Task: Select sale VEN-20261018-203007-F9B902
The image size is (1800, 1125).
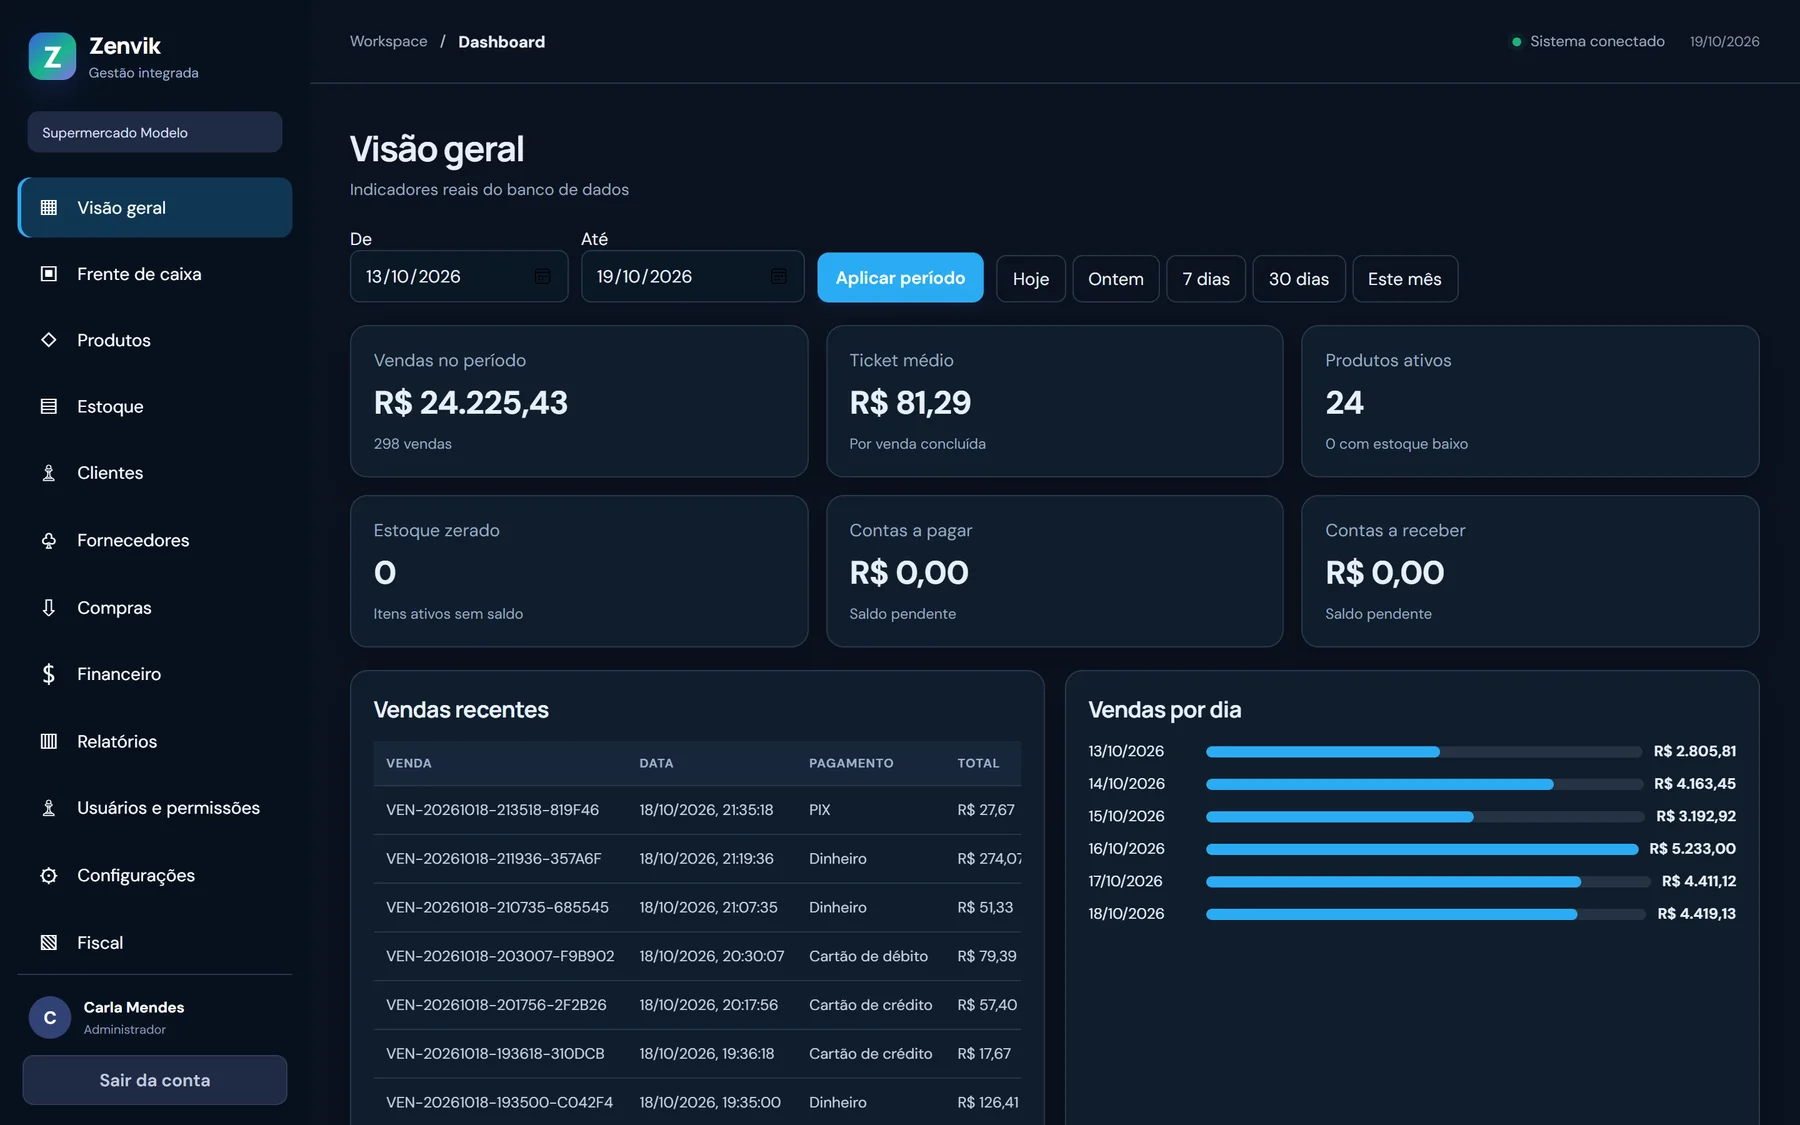Action: 697,956
